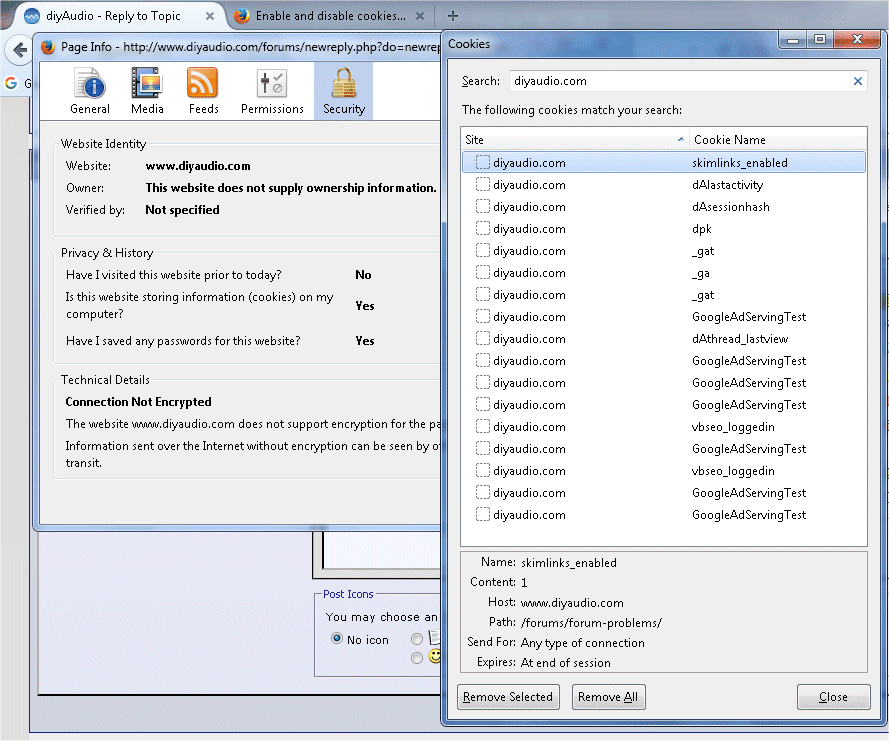The height and width of the screenshot is (741, 889).
Task: Select the dAsessionhash cookie row
Action: click(664, 207)
